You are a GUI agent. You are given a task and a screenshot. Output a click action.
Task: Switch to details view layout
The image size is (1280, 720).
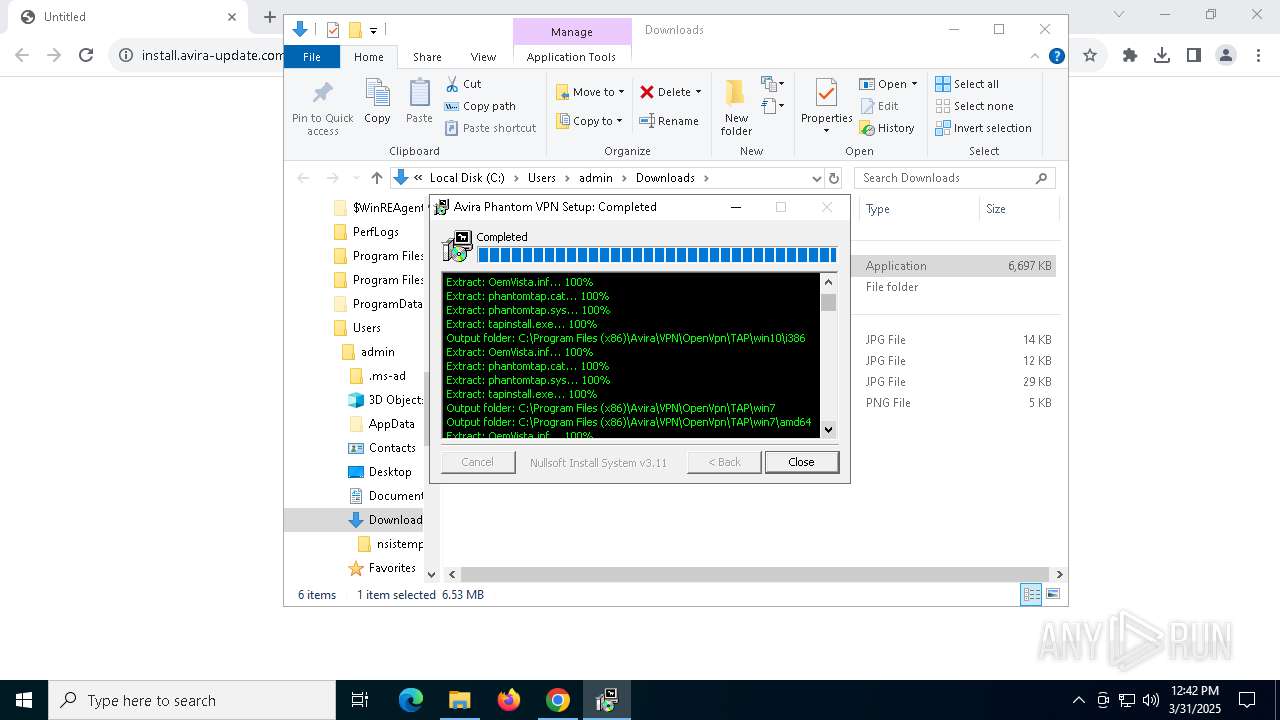[x=1031, y=594]
